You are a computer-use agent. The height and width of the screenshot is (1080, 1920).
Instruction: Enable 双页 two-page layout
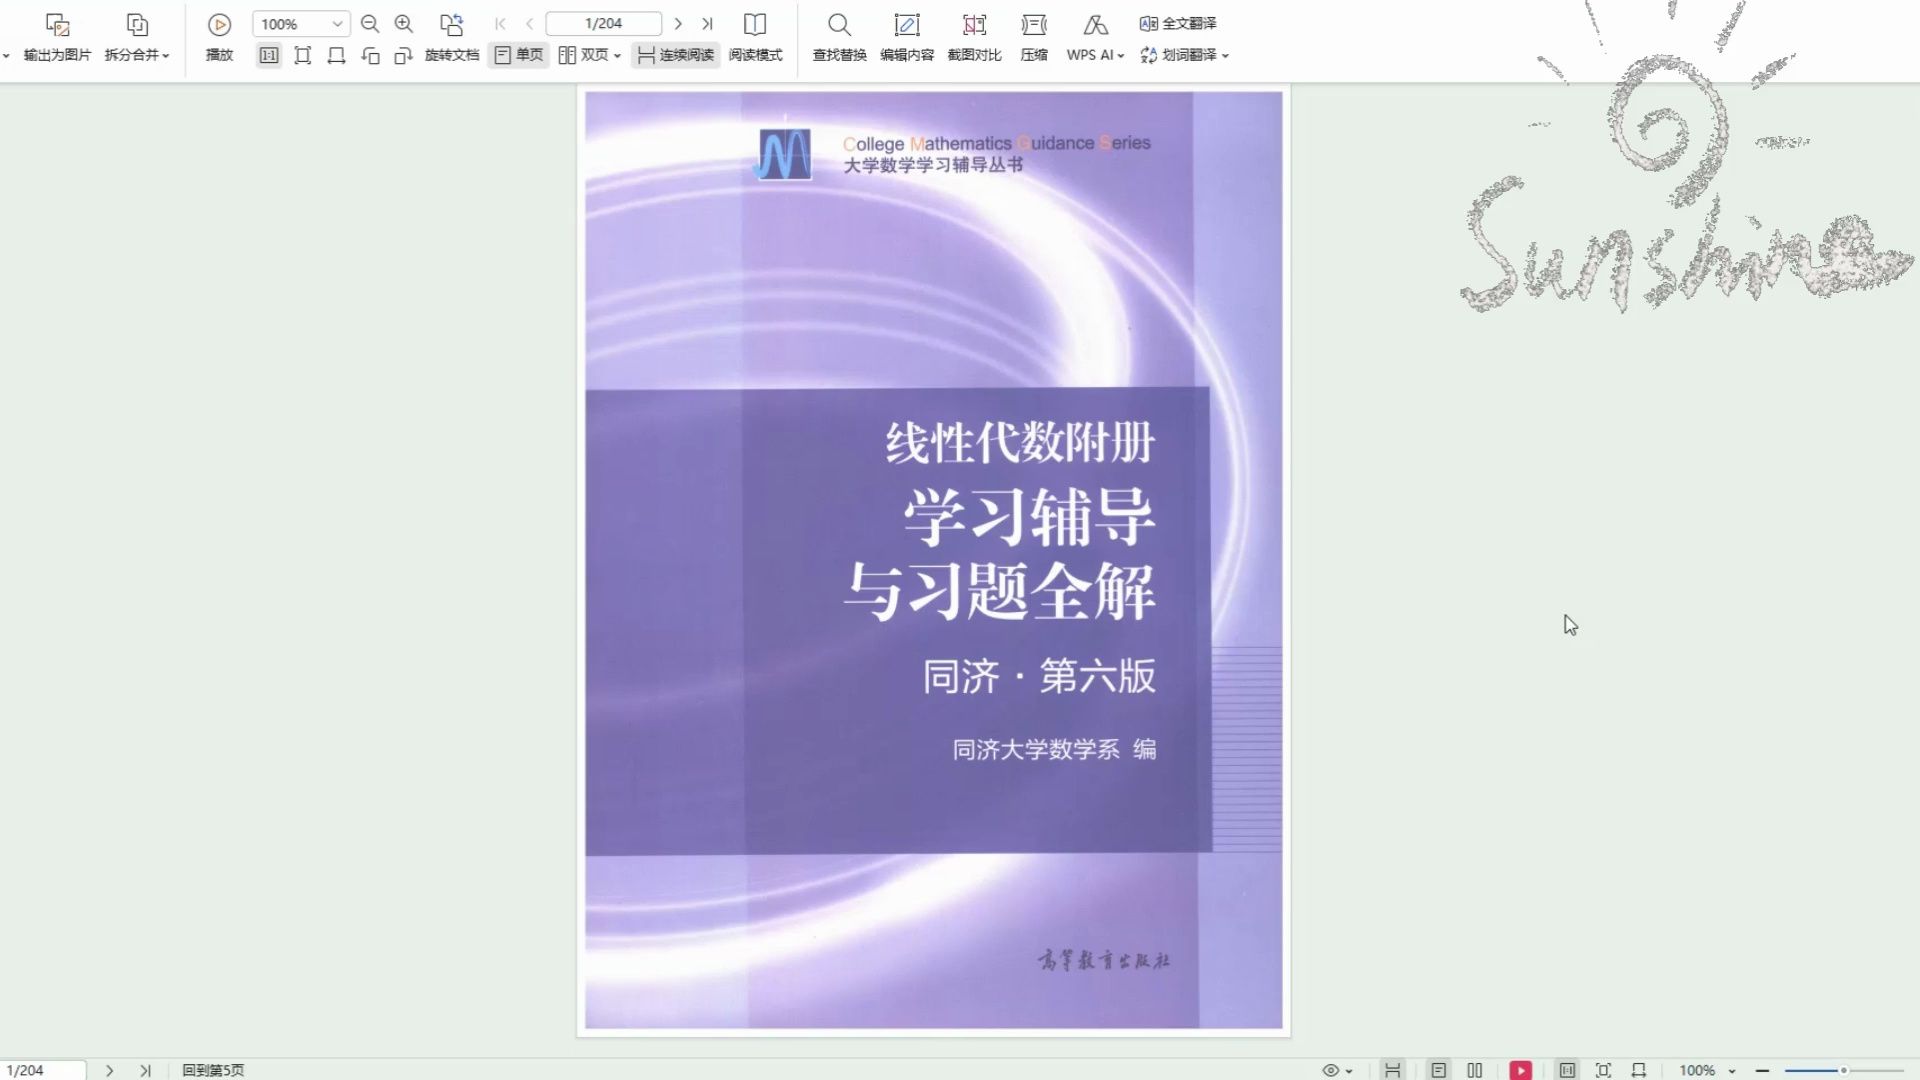pos(584,55)
